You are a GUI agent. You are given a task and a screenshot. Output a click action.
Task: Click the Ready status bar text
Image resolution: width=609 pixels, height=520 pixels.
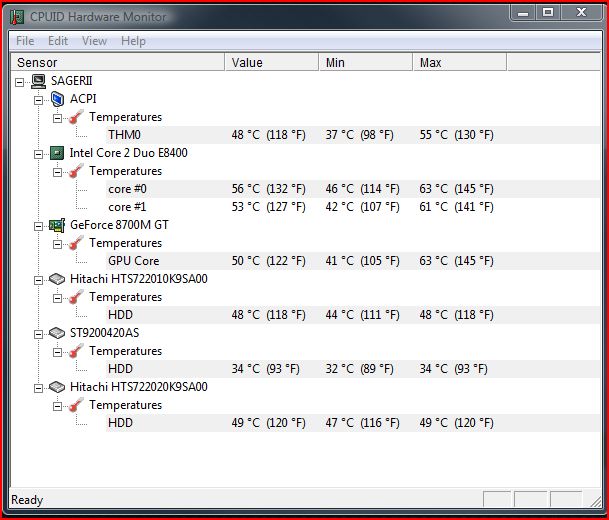click(27, 500)
